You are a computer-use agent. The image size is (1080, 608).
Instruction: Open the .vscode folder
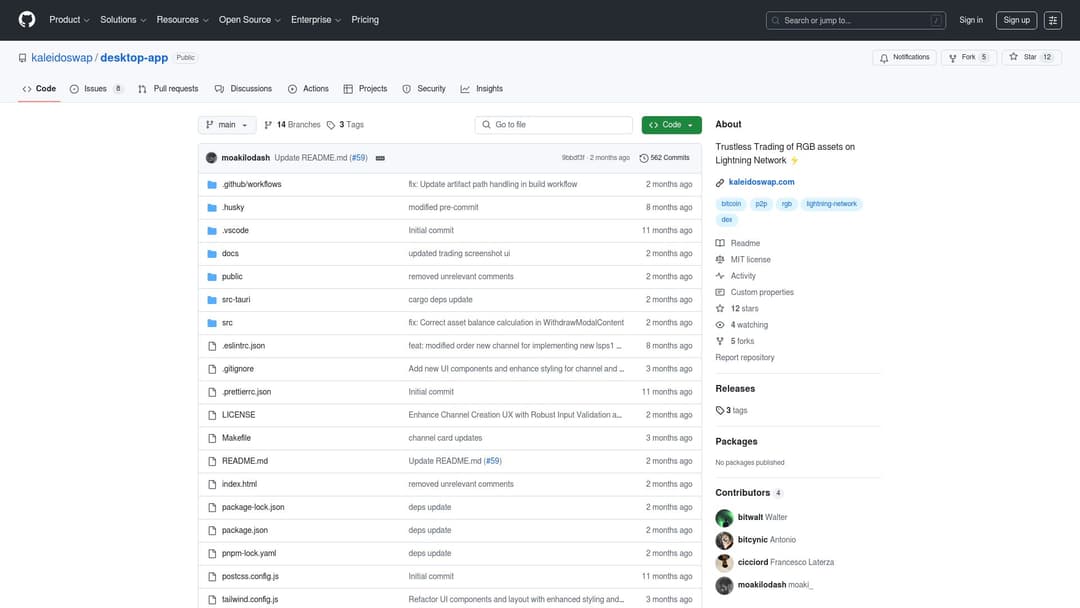(235, 231)
